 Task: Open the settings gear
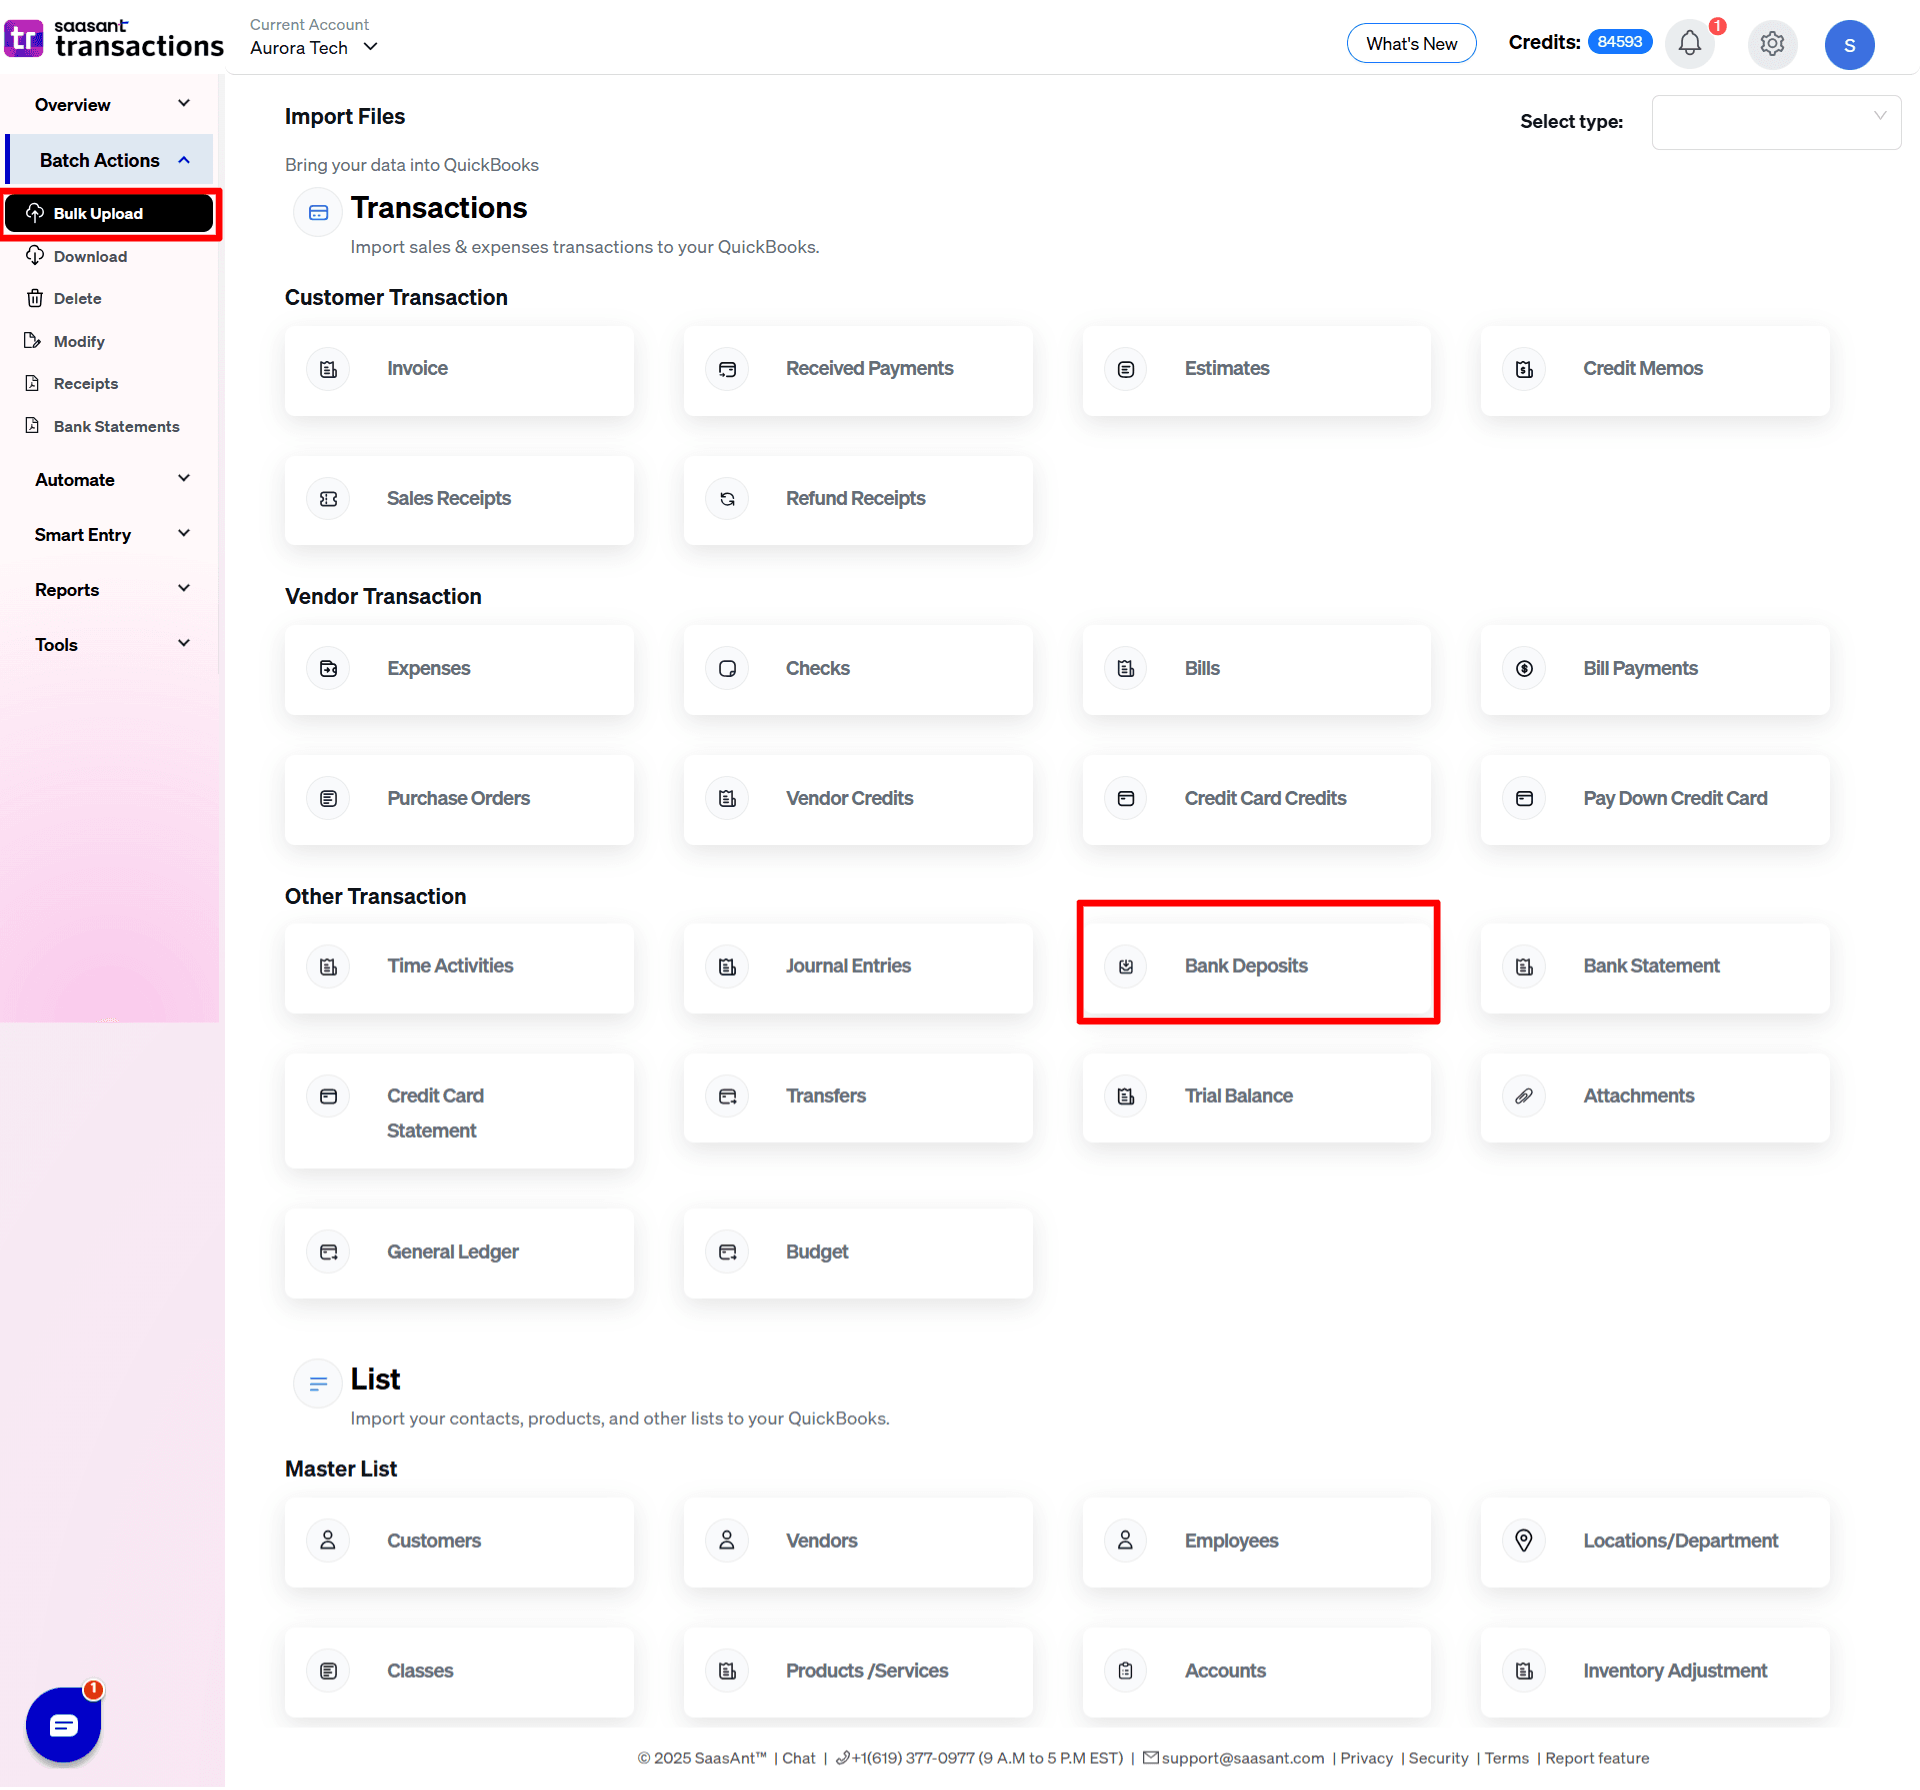pyautogui.click(x=1772, y=44)
